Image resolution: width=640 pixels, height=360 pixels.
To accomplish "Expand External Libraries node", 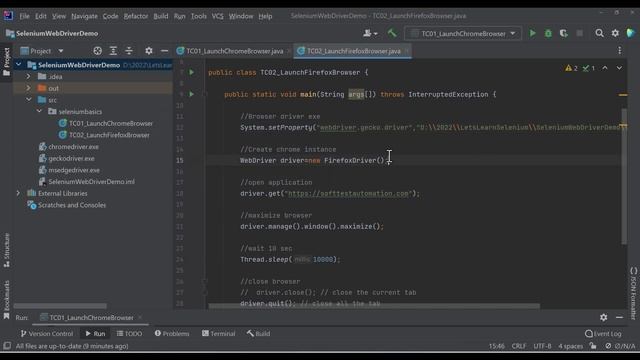I will point(18,193).
